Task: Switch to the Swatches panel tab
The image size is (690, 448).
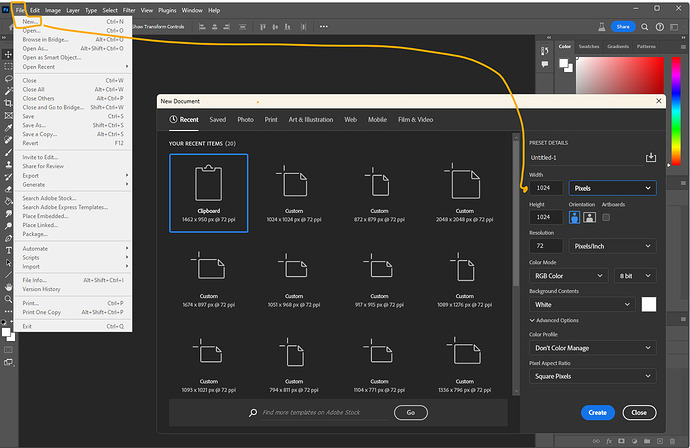Action: pyautogui.click(x=589, y=46)
